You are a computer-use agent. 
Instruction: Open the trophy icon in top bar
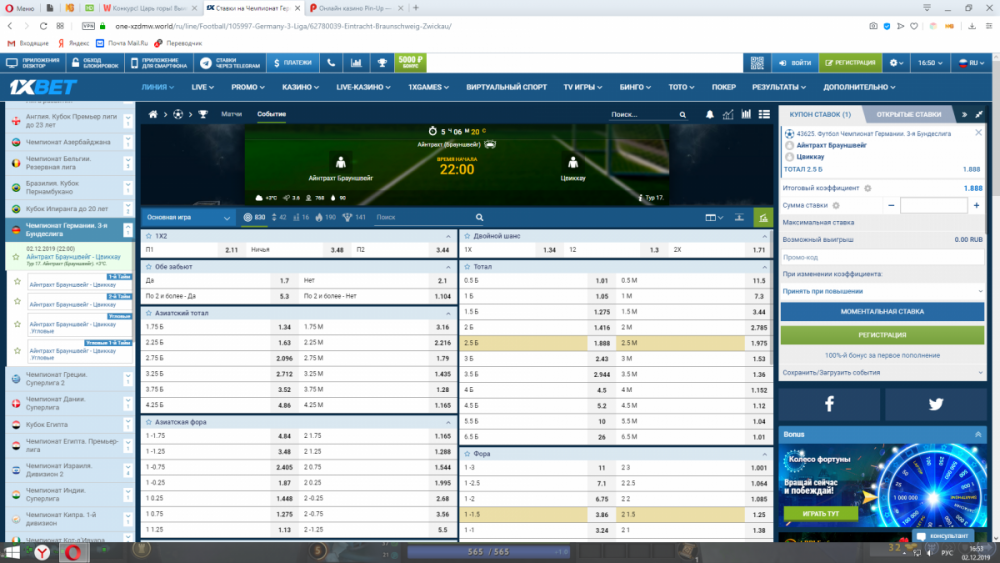tap(381, 63)
